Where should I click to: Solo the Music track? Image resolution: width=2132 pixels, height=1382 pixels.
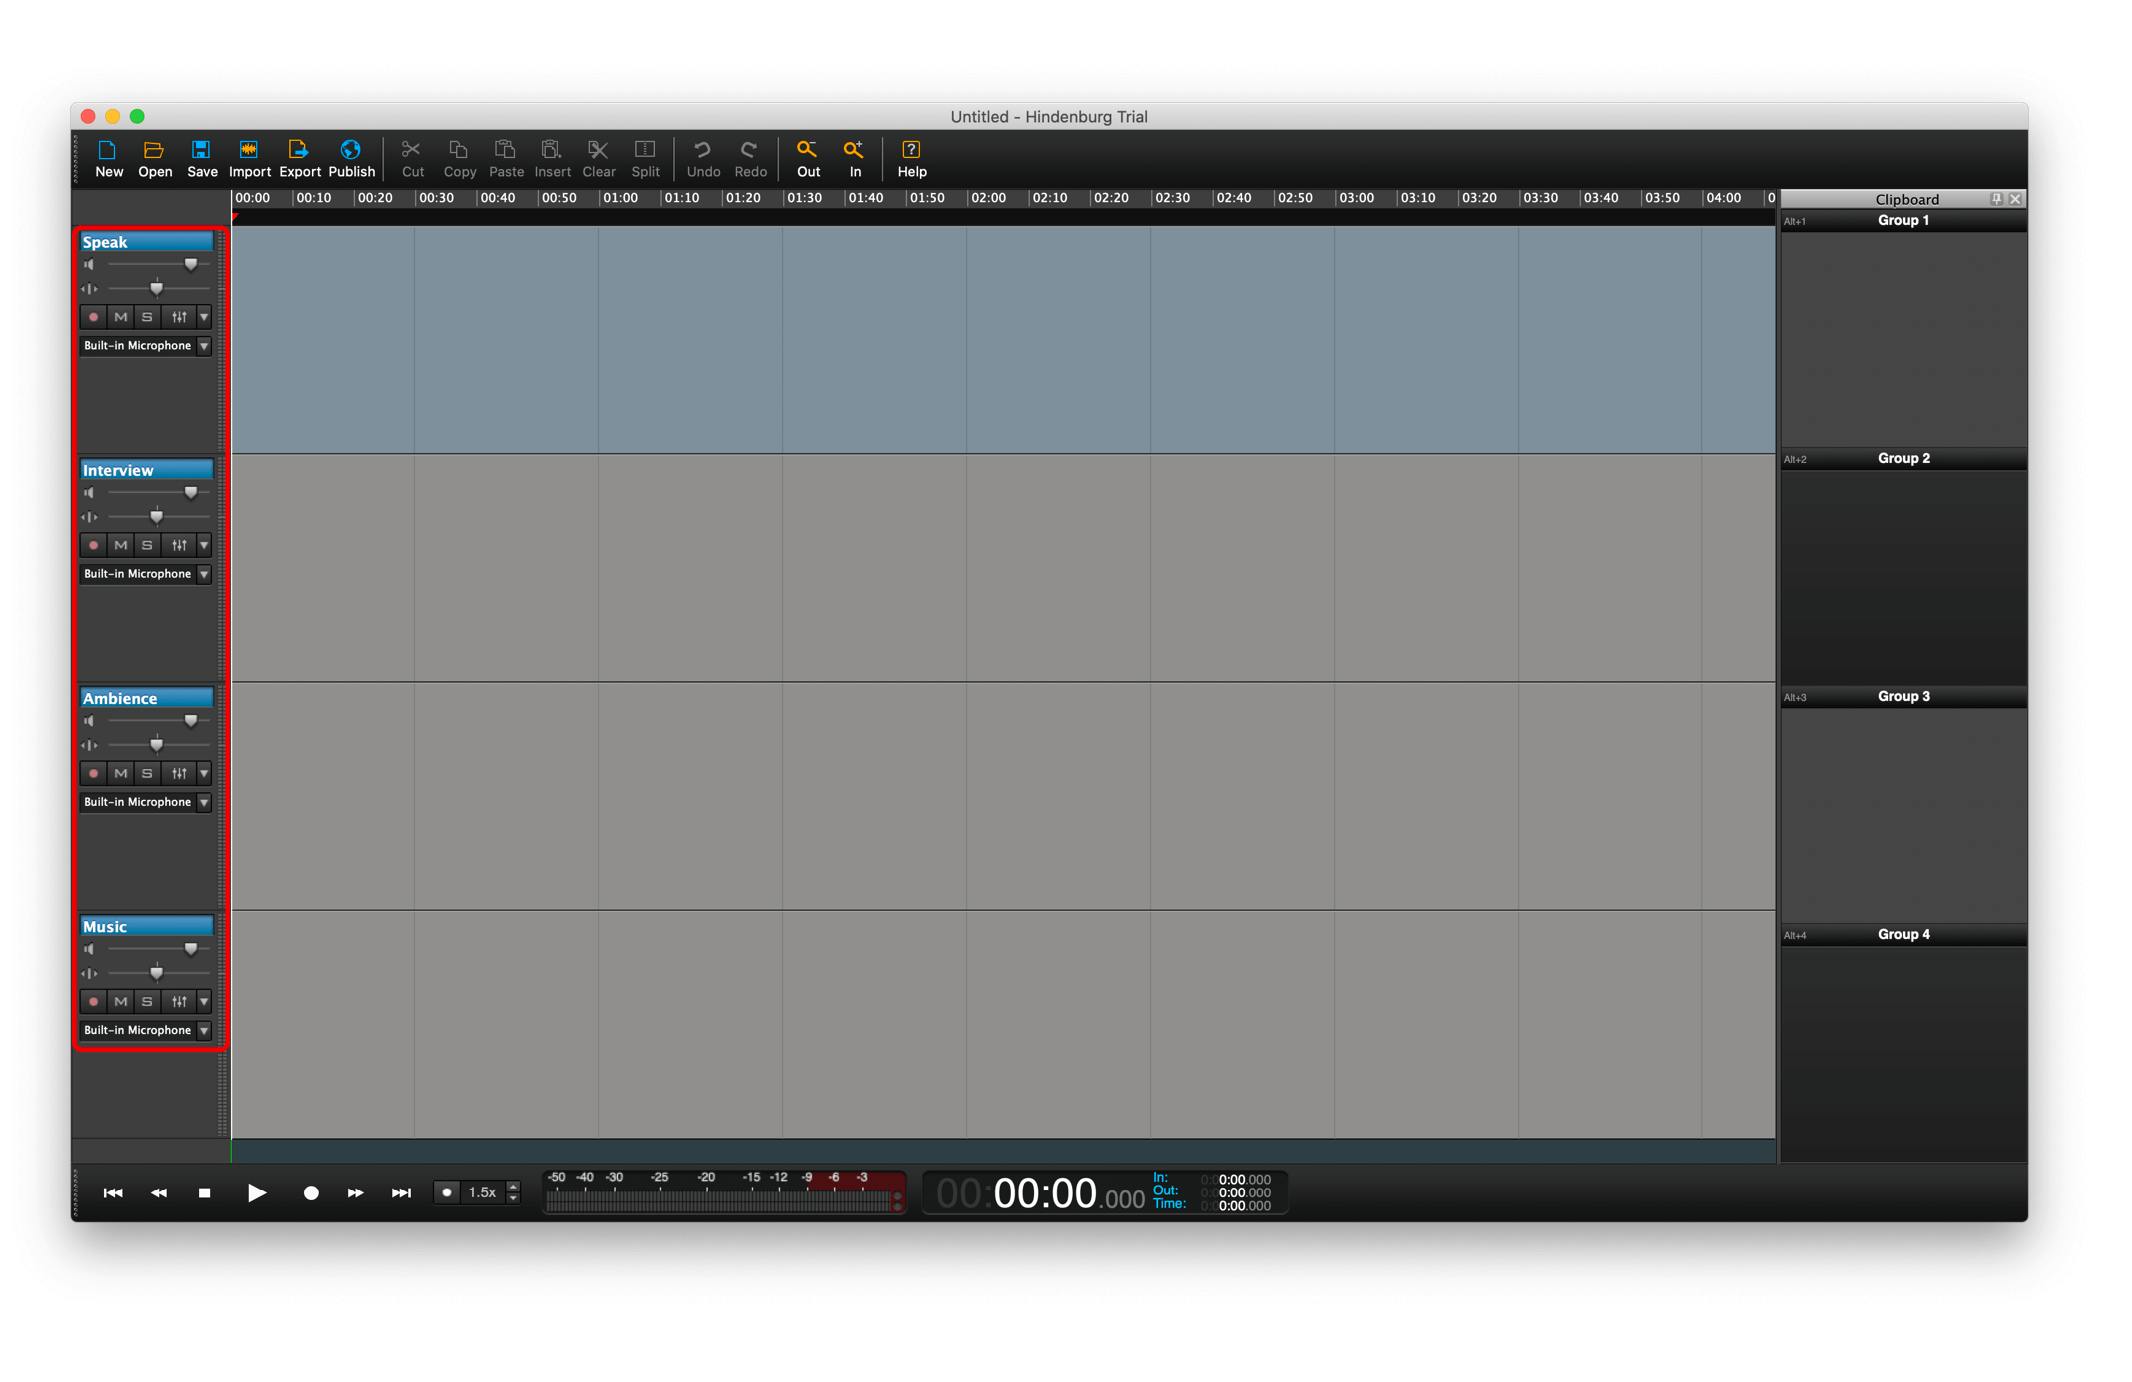click(x=146, y=1001)
